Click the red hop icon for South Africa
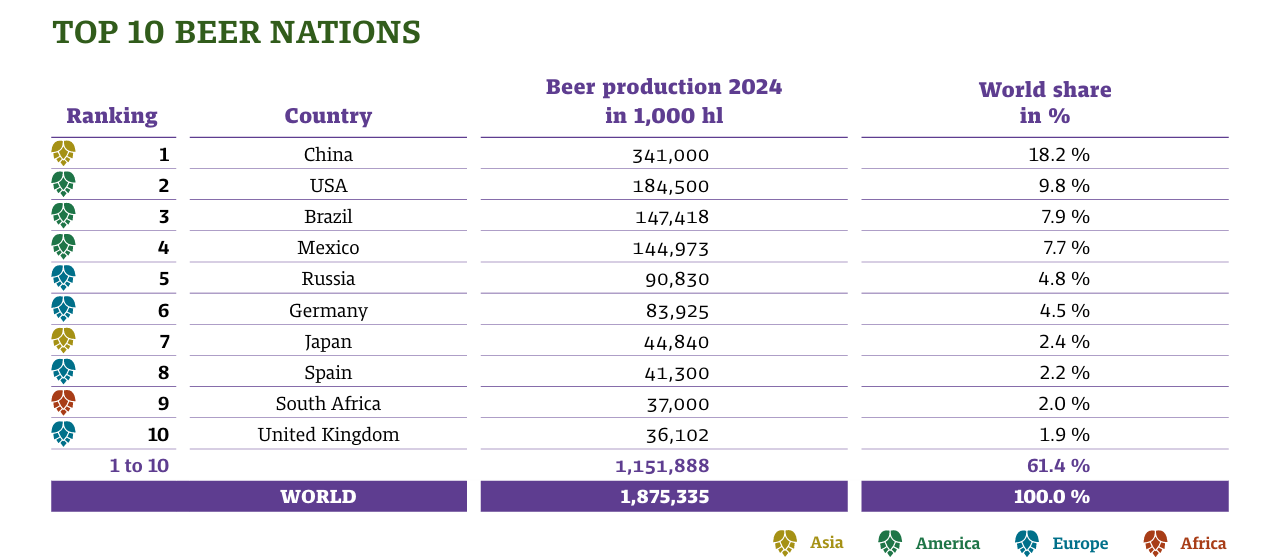The height and width of the screenshot is (560, 1277). pos(63,402)
